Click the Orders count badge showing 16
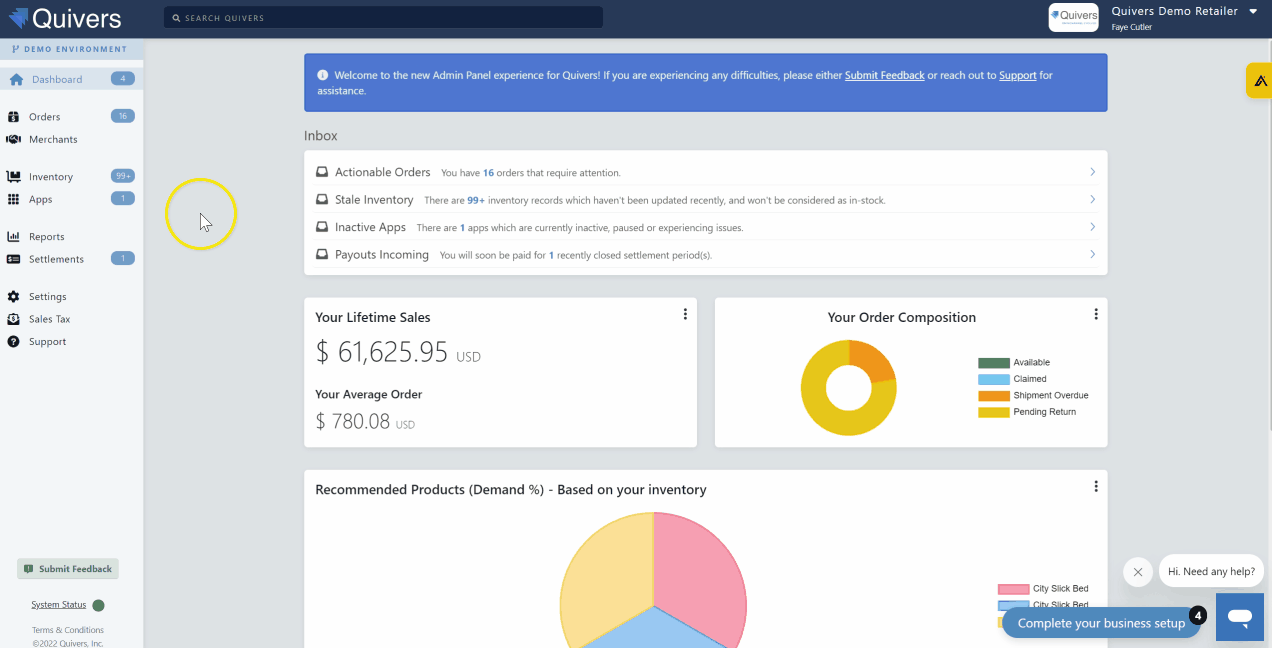The height and width of the screenshot is (648, 1272). [x=123, y=116]
